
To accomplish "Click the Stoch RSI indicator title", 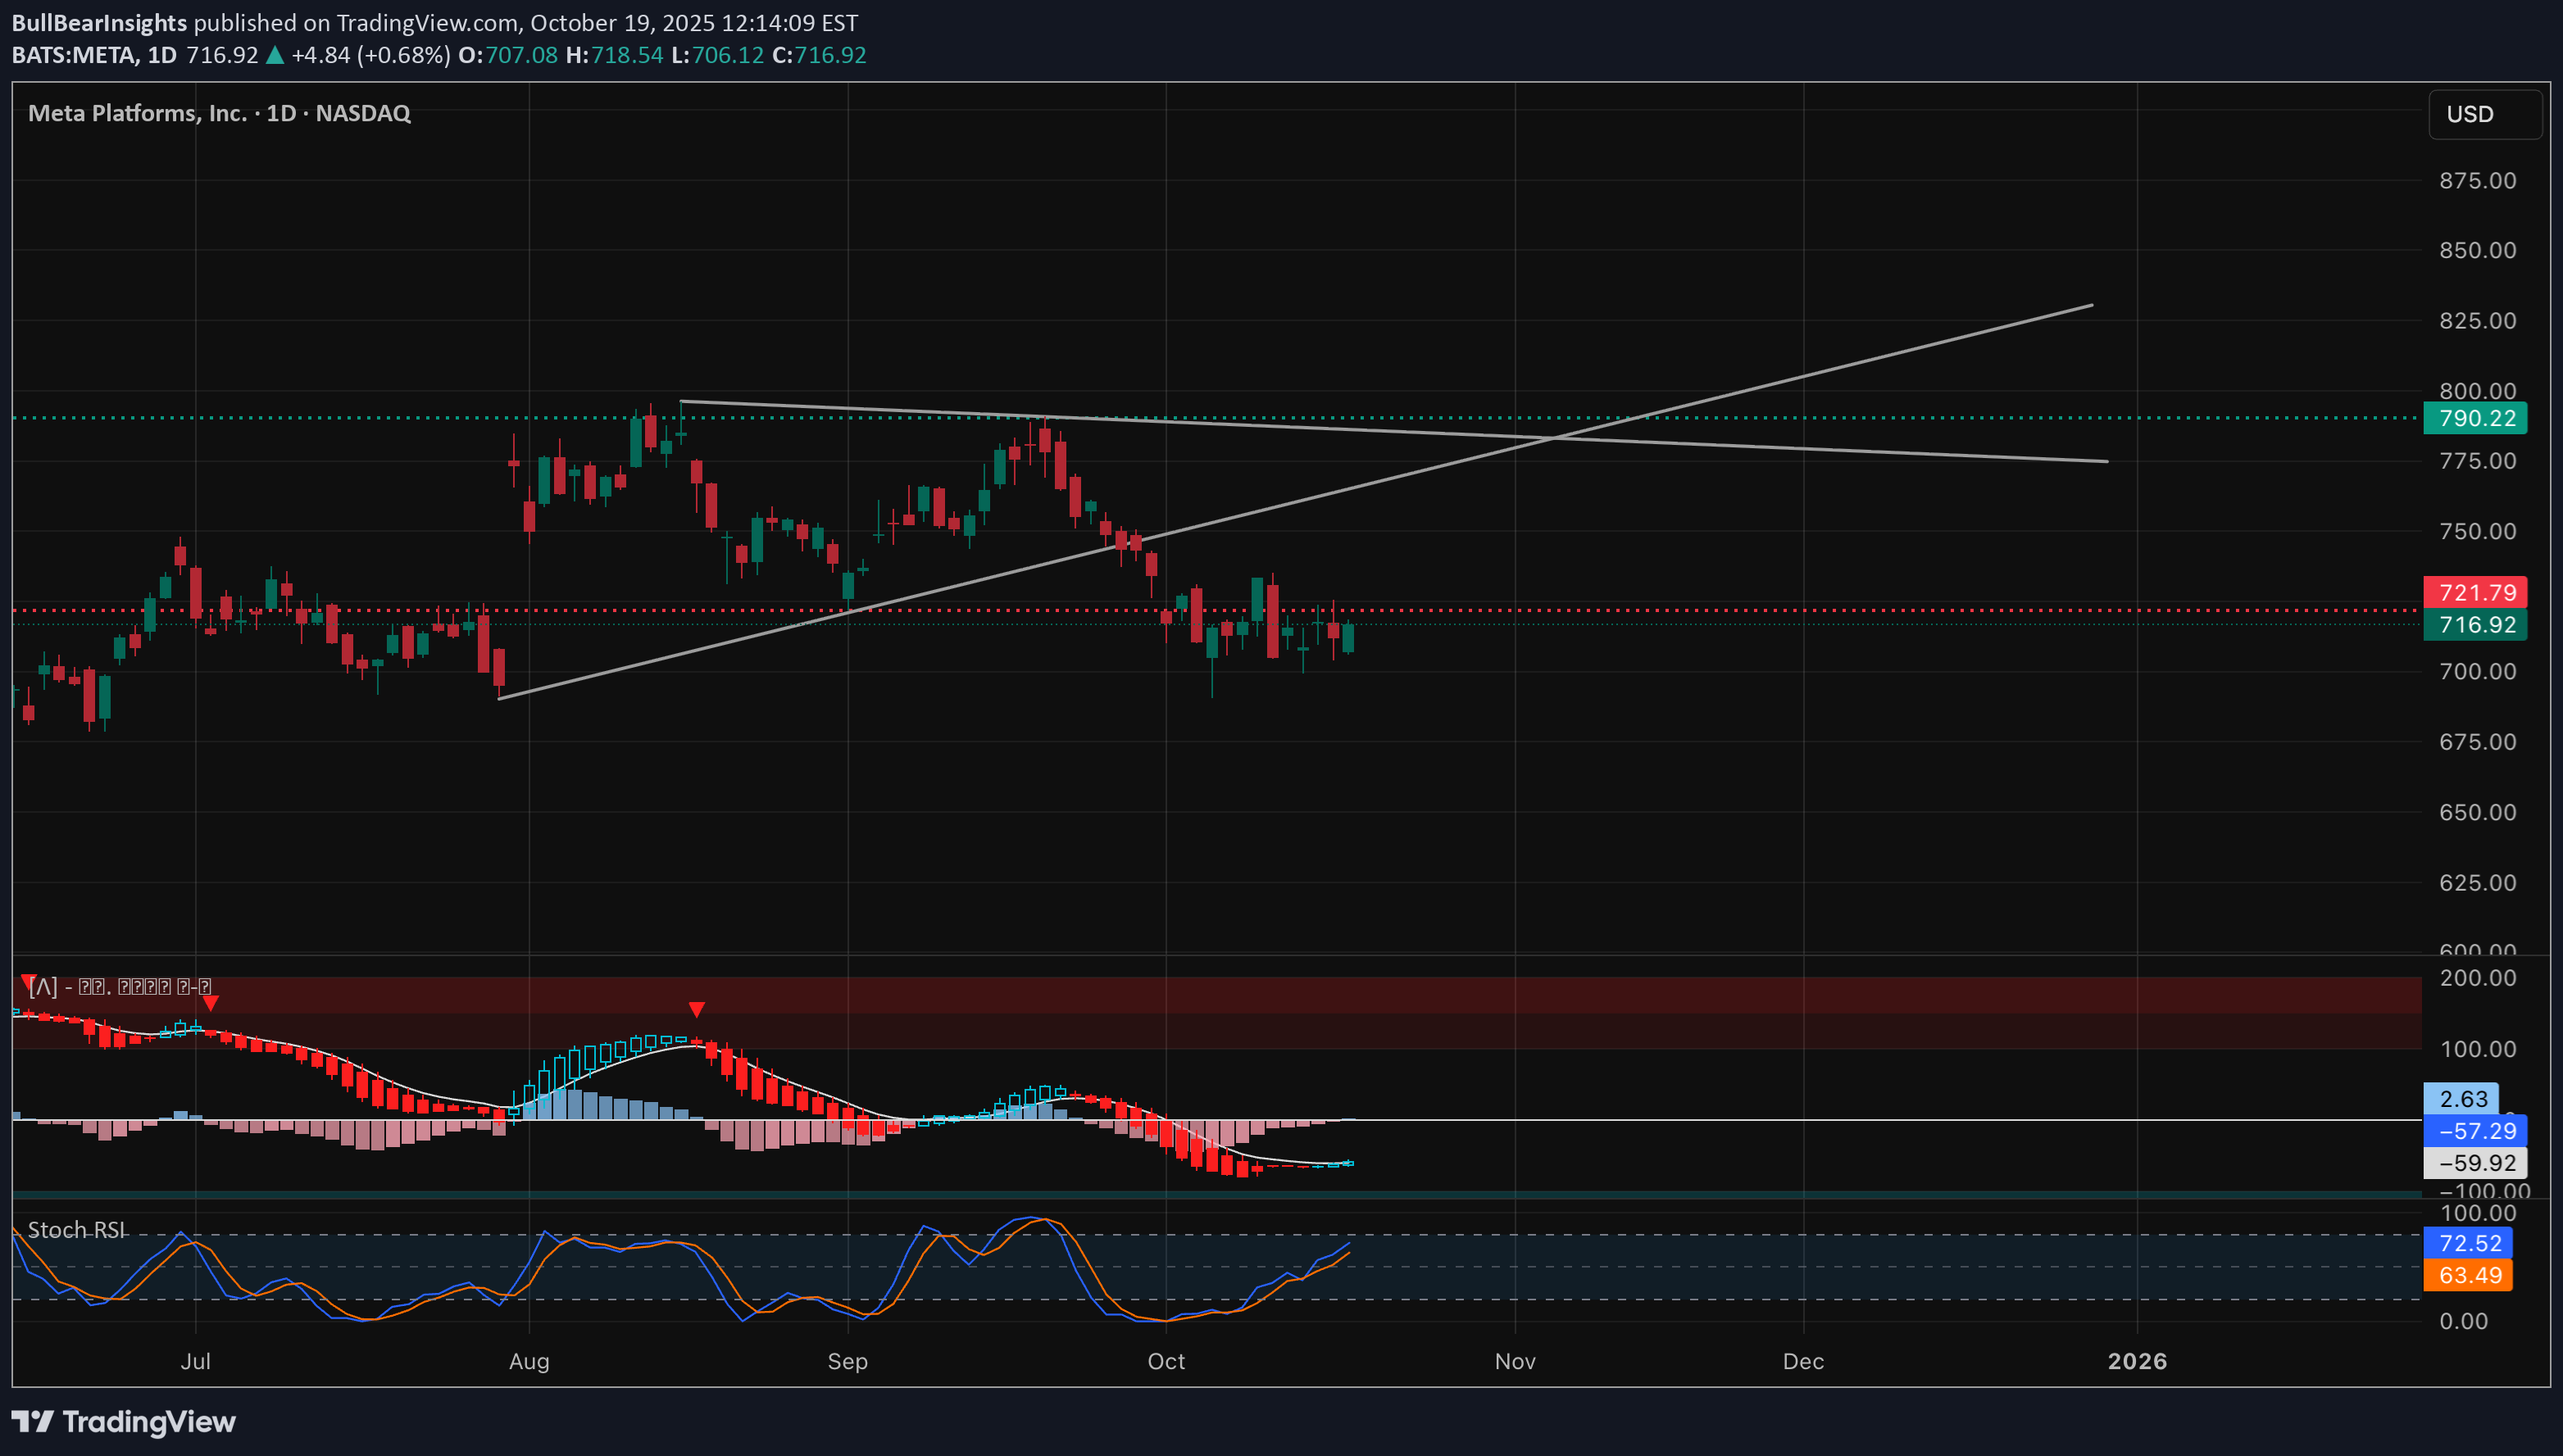I will click(77, 1230).
